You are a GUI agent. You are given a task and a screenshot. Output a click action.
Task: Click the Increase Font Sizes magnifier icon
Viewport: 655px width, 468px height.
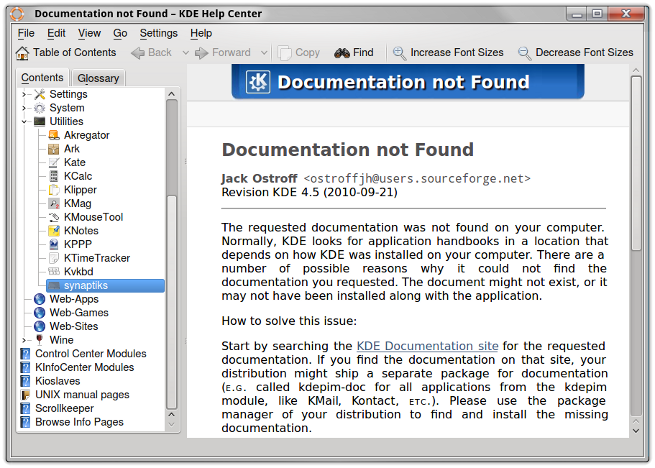pos(399,53)
